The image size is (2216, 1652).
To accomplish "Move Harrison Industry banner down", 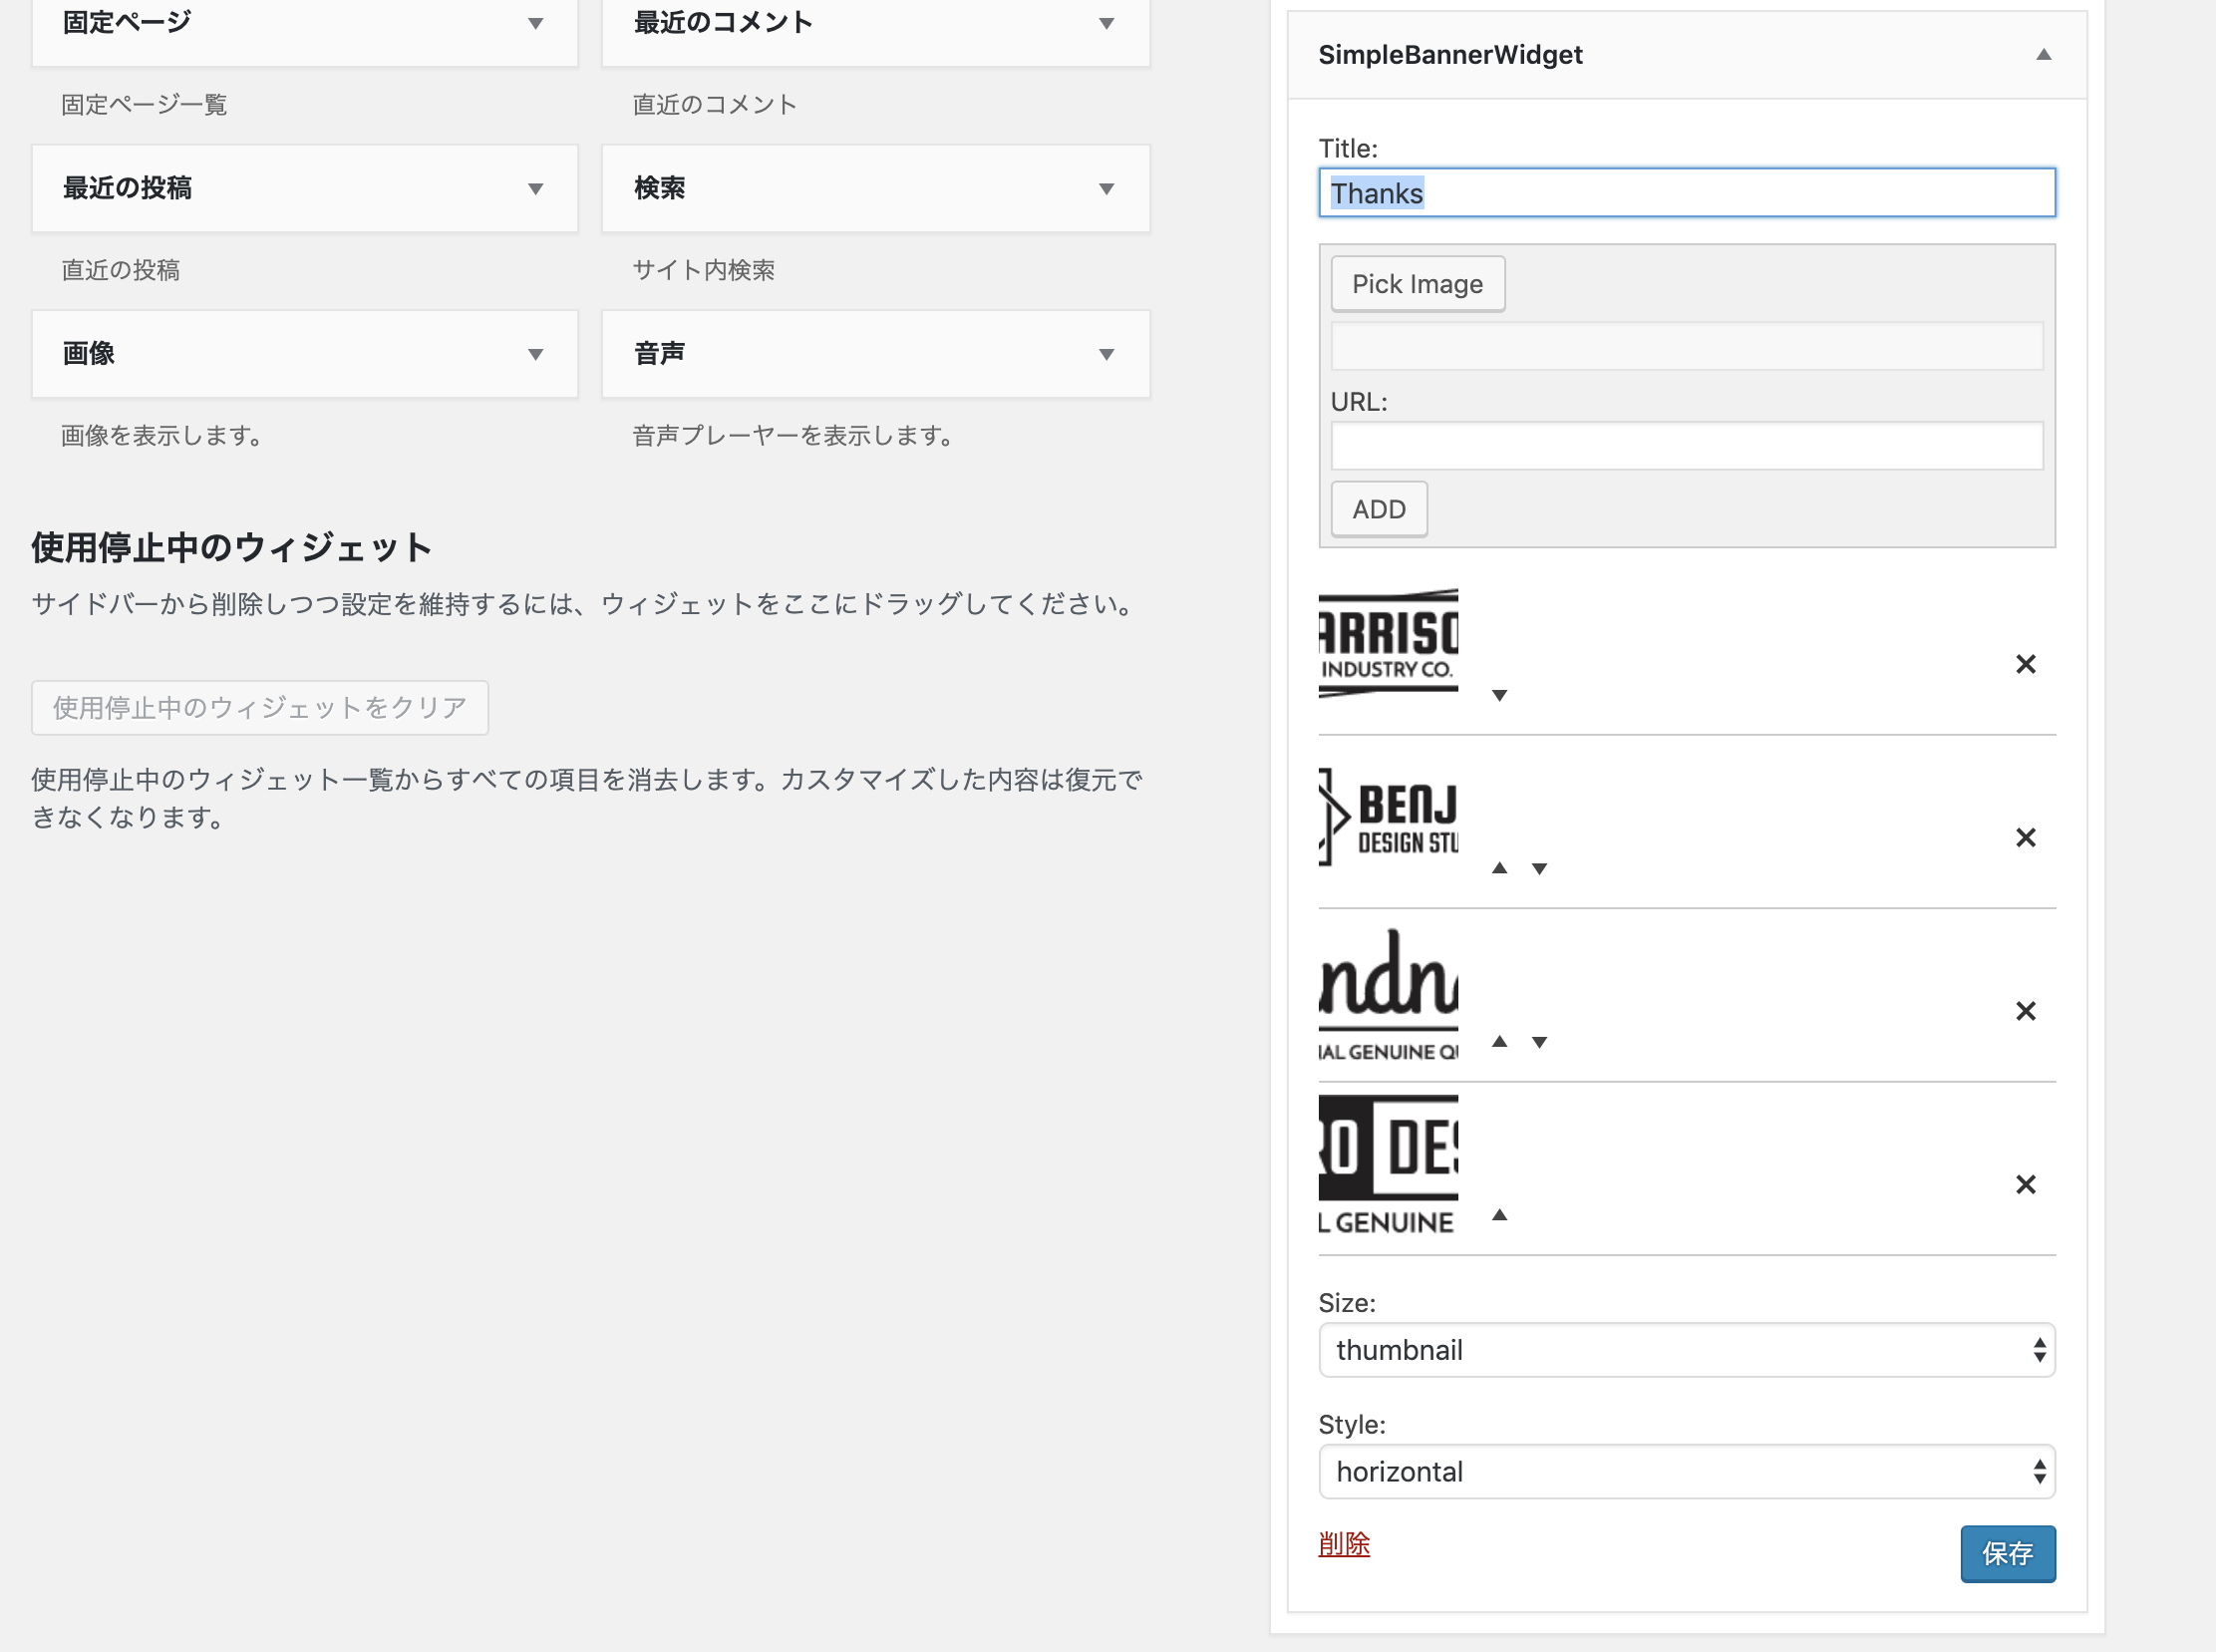I will coord(1499,695).
